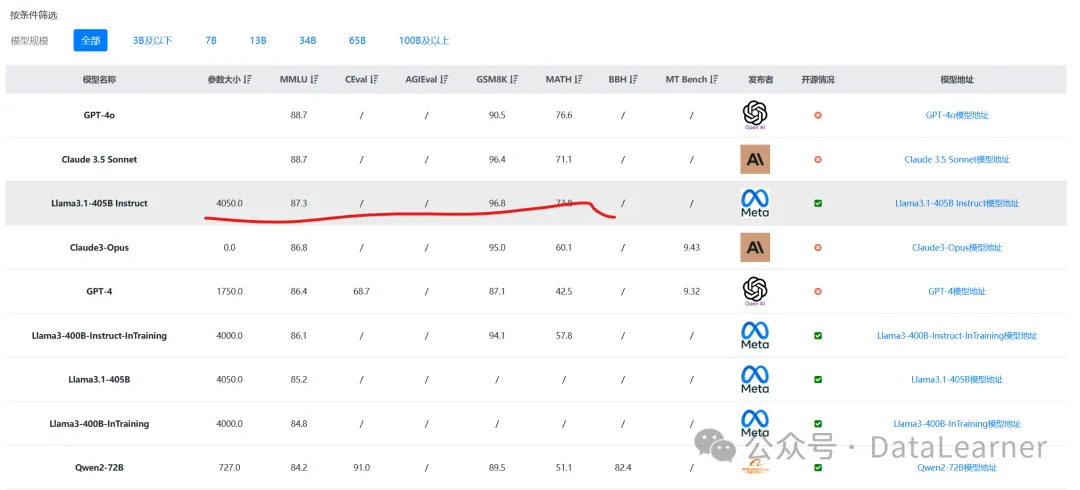Click the 模型地址 column header
Image resolution: width=1080 pixels, height=490 pixels.
(957, 80)
